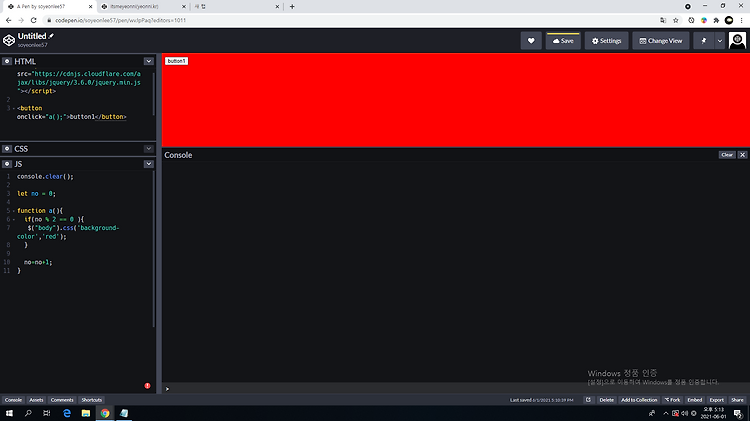Fold the button tag on HTML line 3
Image resolution: width=750 pixels, height=421 pixels.
click(13, 109)
